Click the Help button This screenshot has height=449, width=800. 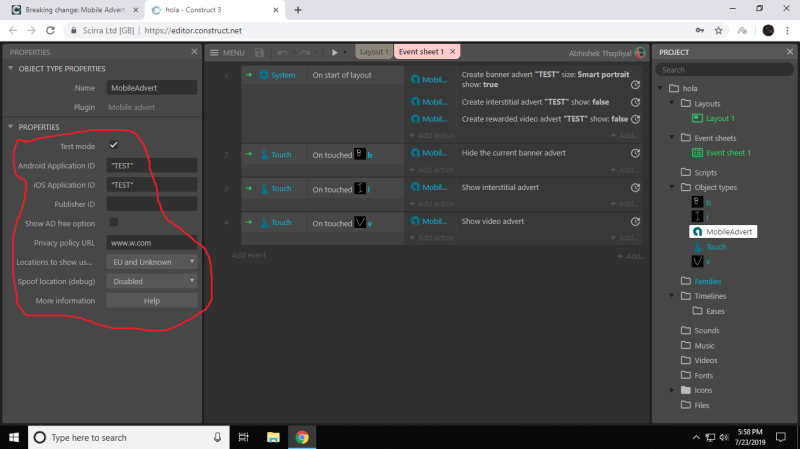point(152,301)
